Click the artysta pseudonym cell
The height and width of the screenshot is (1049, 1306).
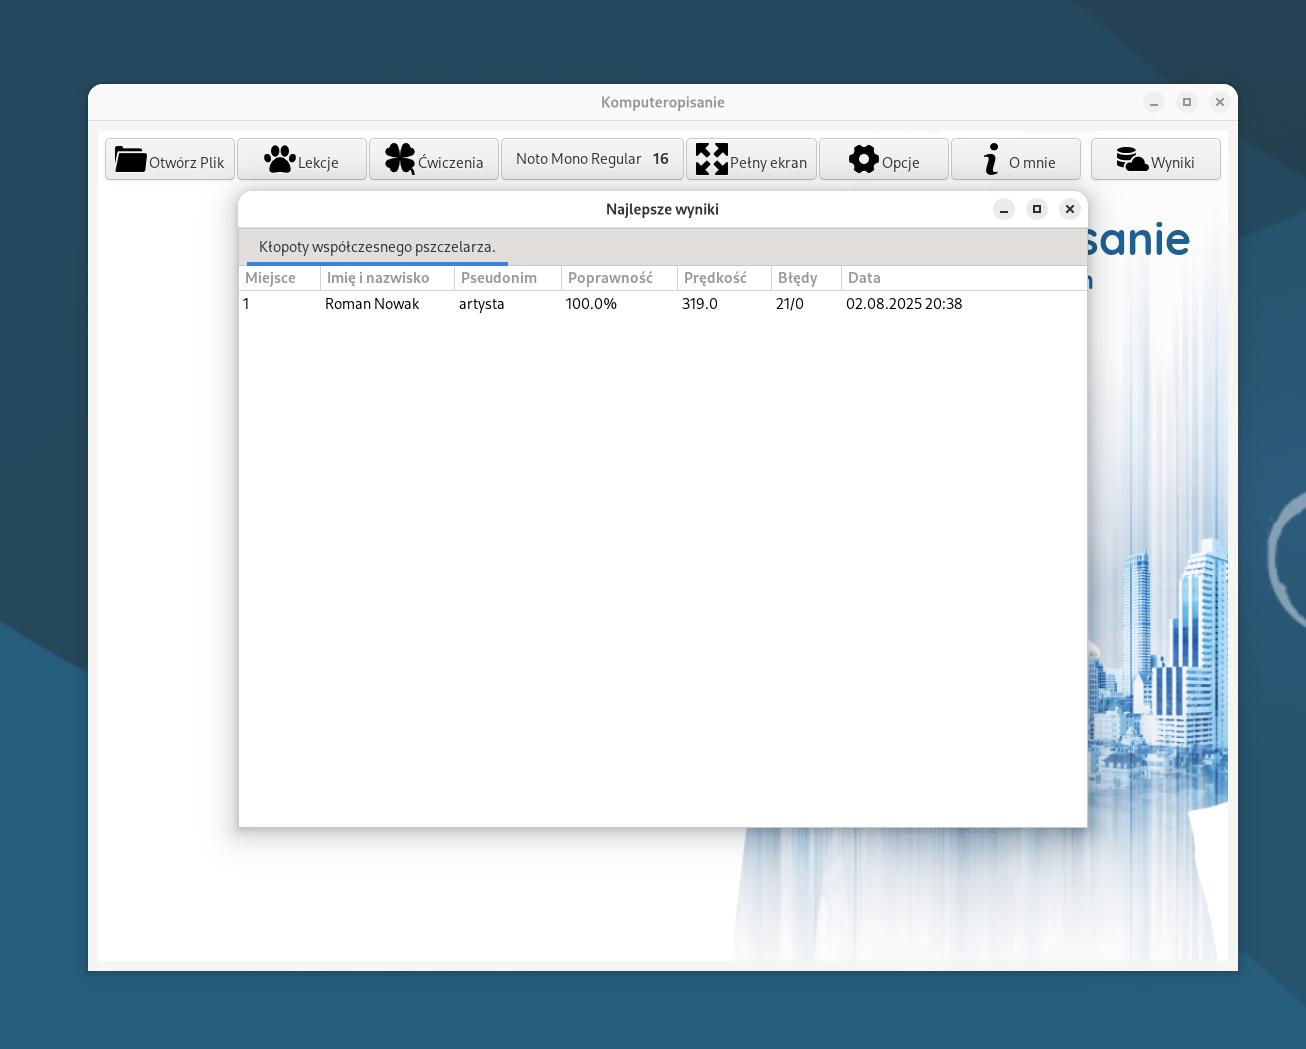point(482,304)
